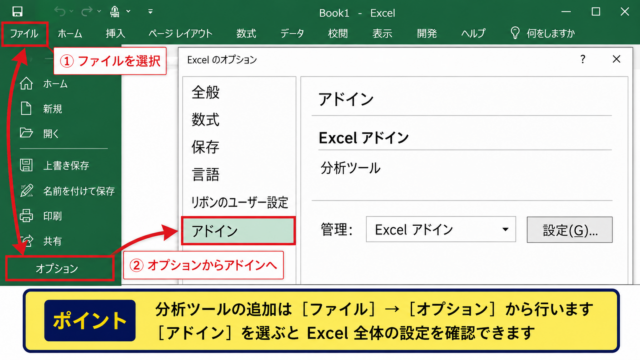Switch to the ホーム ribbon tab

point(70,33)
